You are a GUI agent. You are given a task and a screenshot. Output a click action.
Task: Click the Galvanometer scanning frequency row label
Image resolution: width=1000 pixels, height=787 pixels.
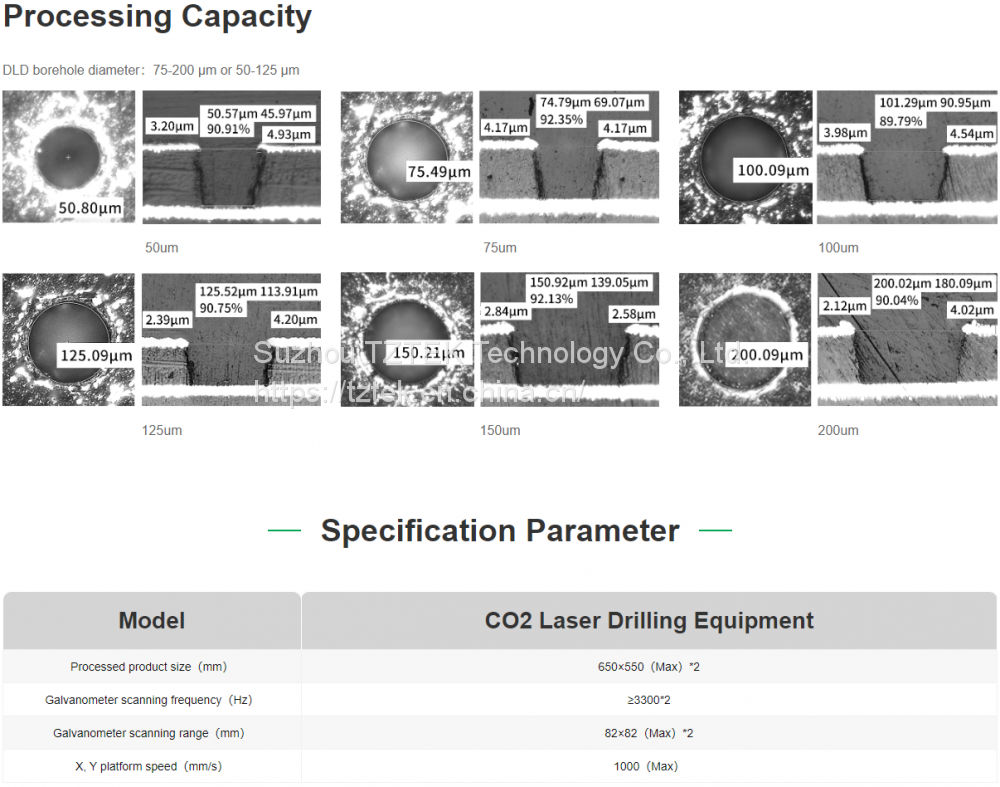[148, 700]
